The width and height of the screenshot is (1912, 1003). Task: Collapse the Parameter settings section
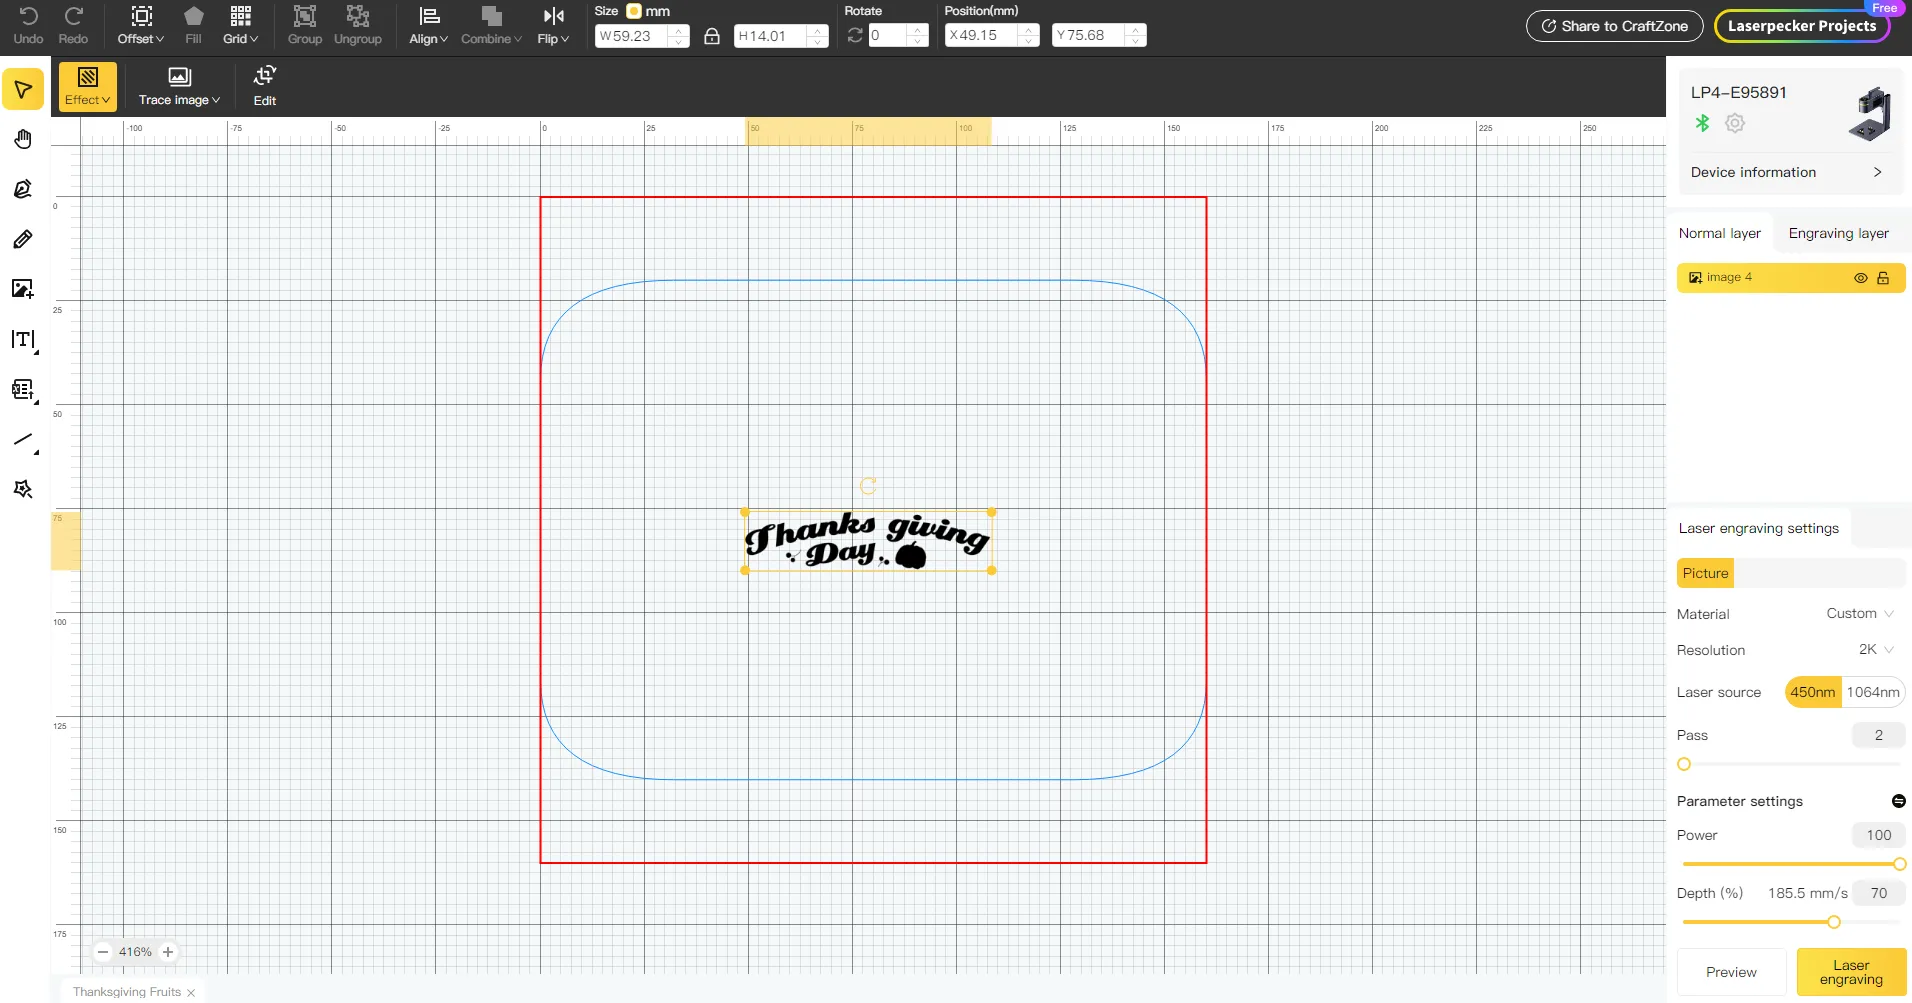point(1899,801)
